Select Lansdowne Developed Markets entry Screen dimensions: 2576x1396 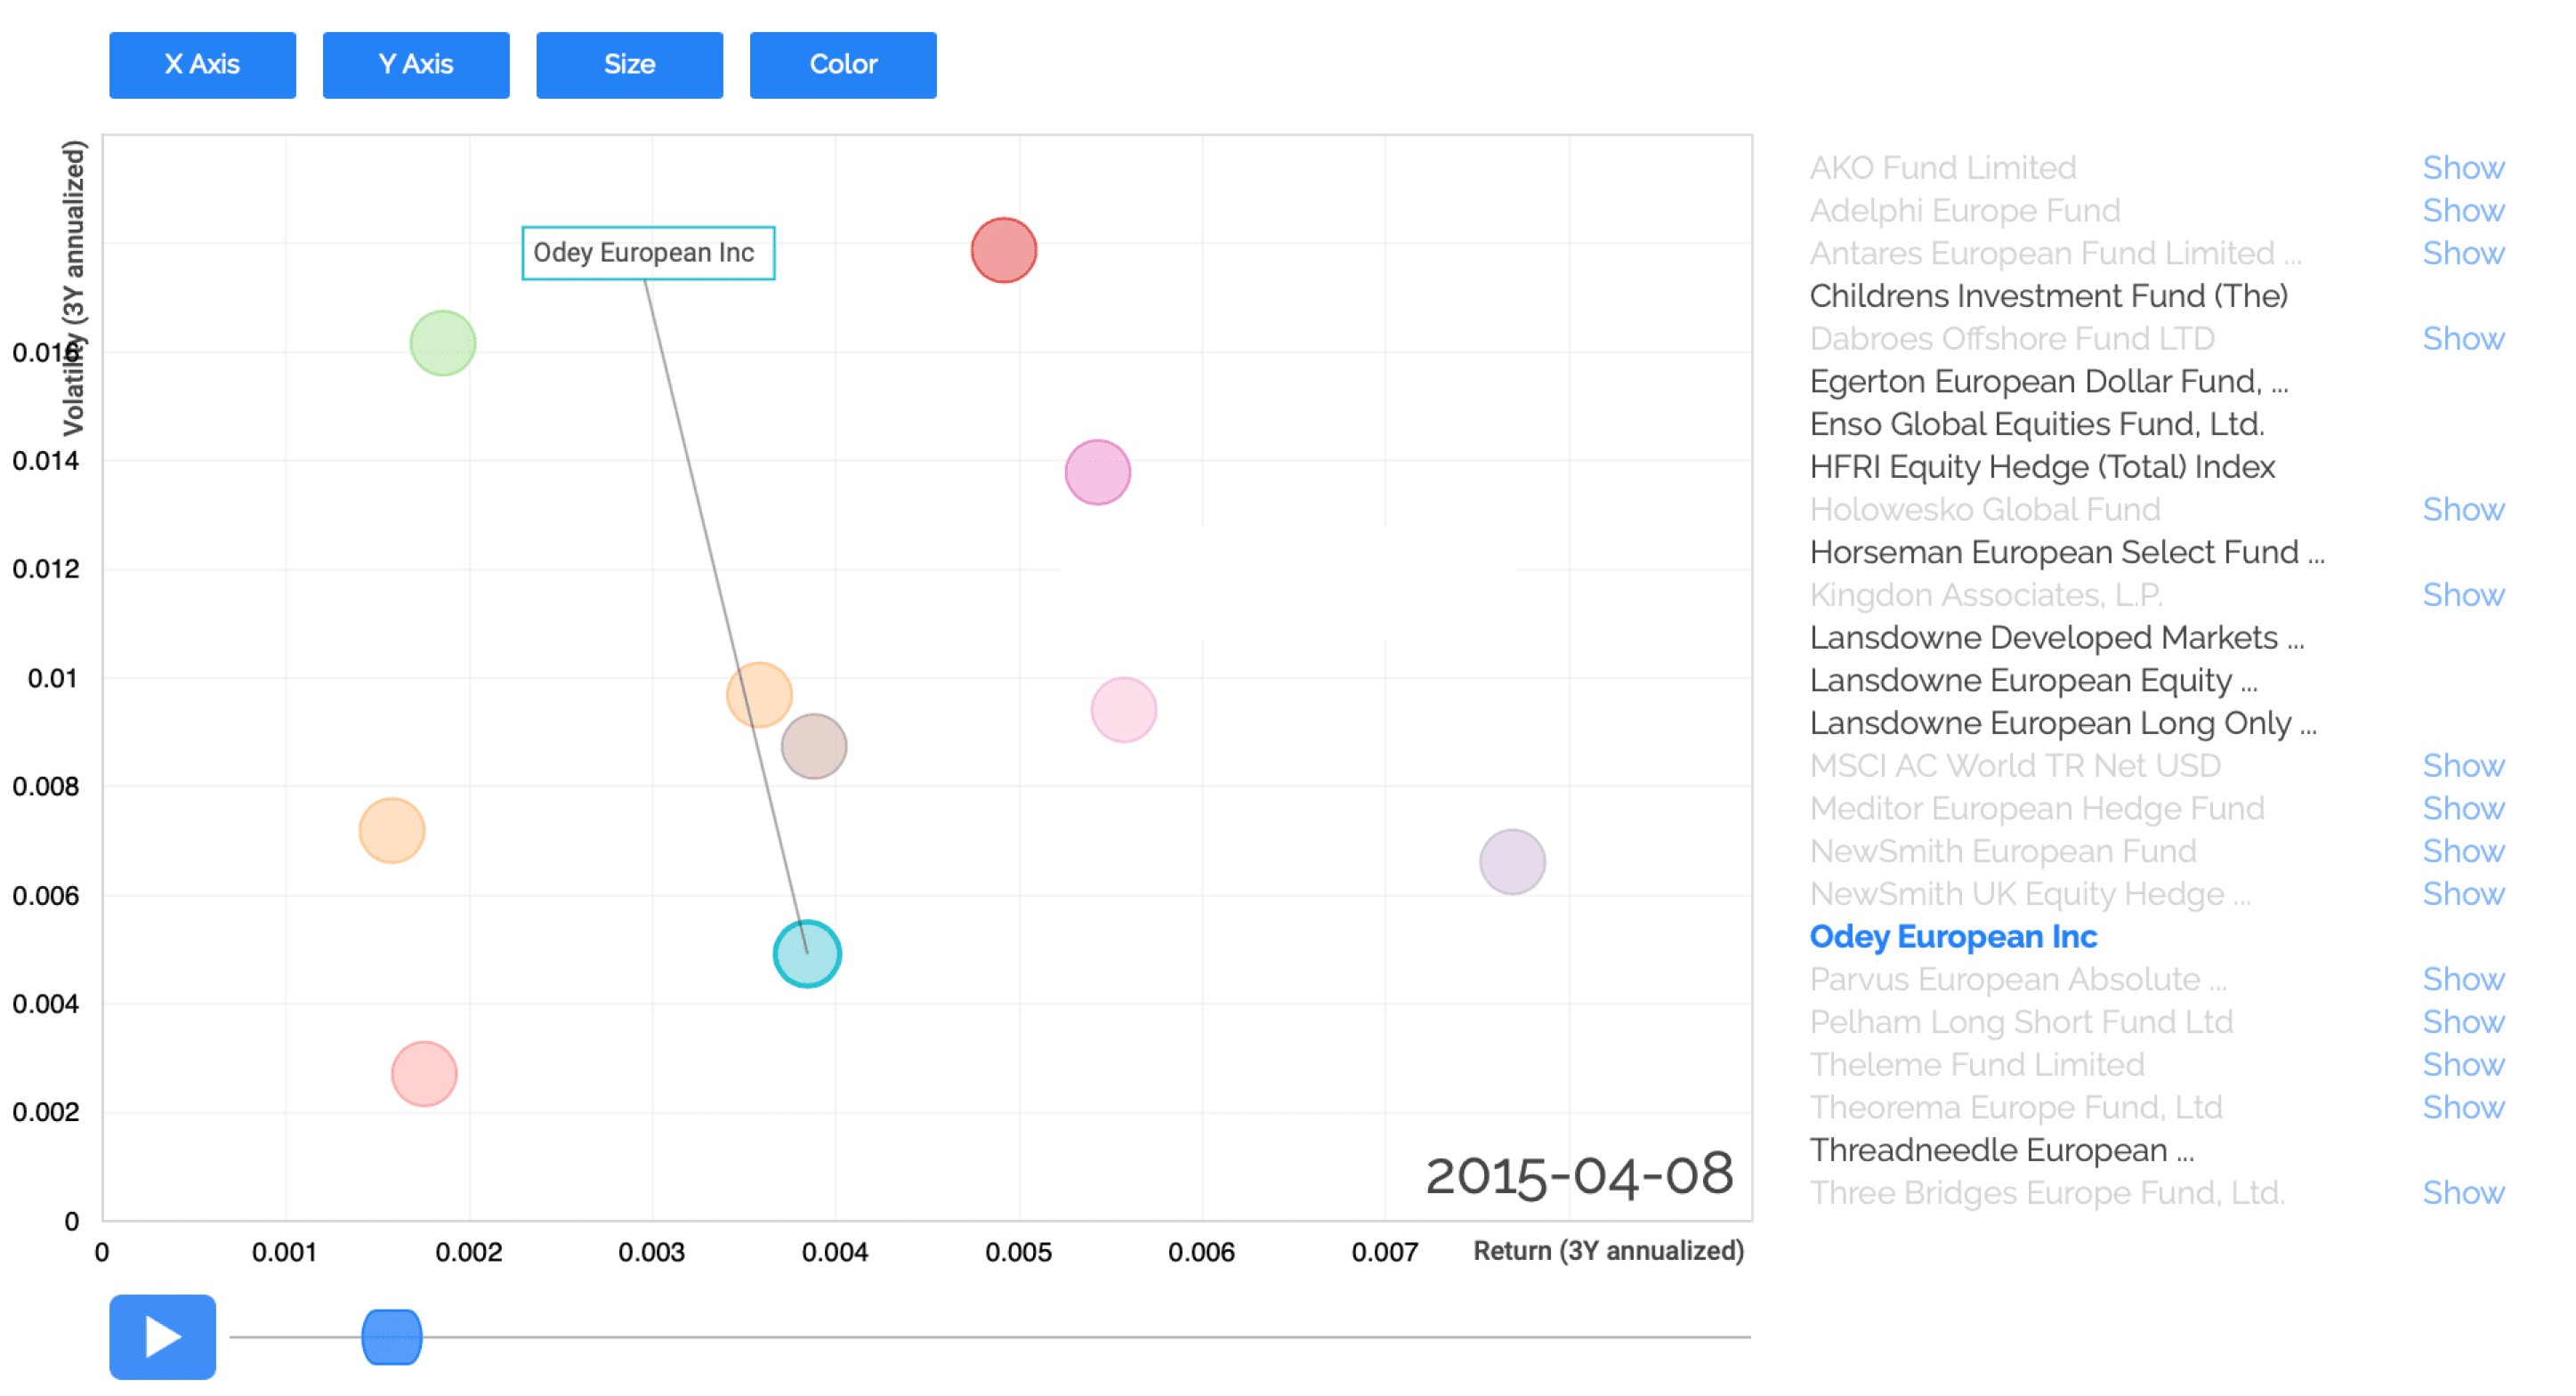point(2057,638)
